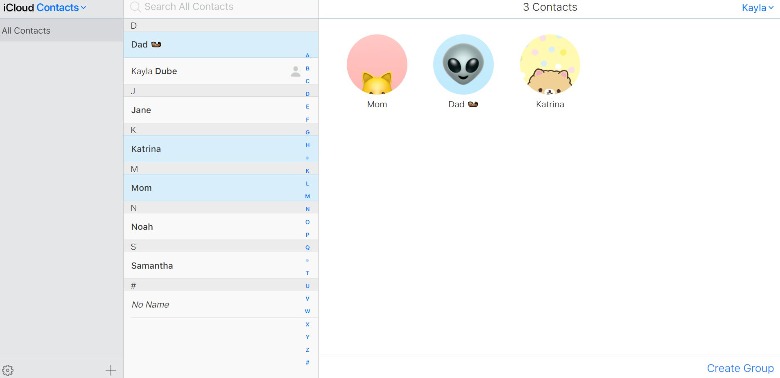Click the plus icon to add contact
Viewport: 780px width, 378px height.
110,371
